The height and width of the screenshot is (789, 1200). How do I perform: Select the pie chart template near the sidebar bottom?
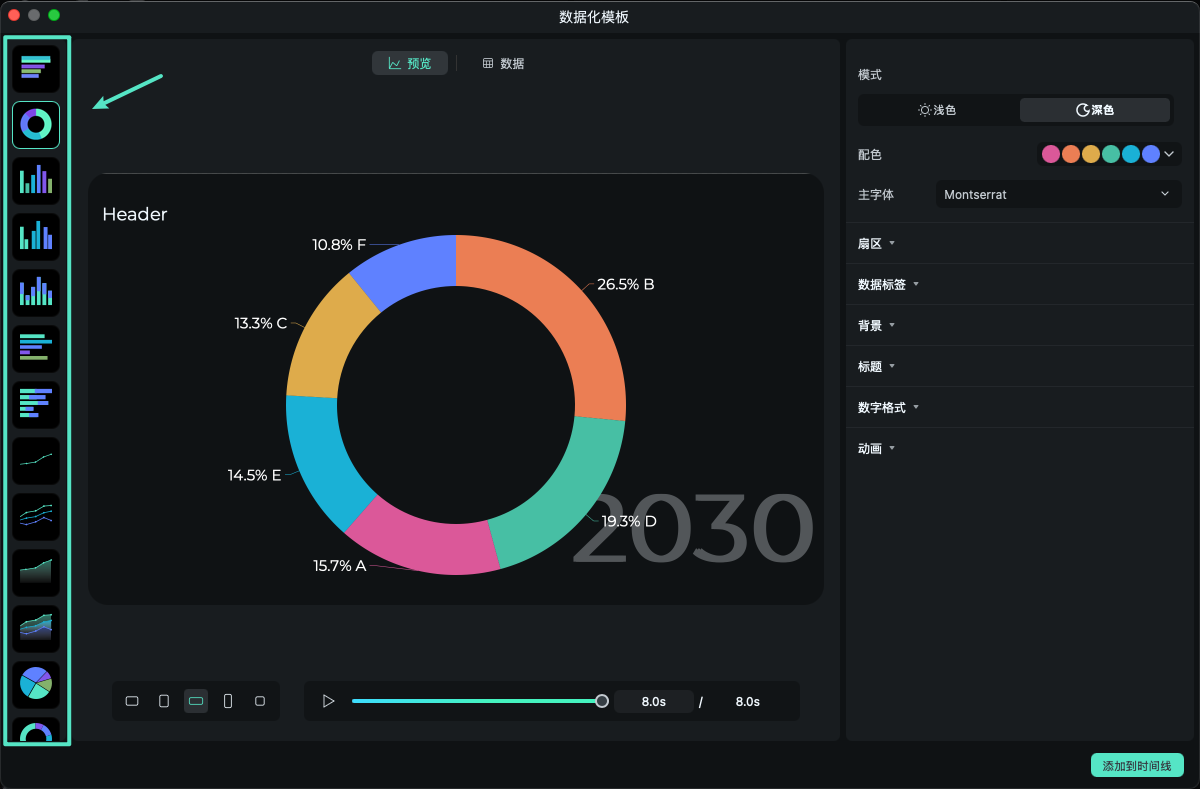35,684
